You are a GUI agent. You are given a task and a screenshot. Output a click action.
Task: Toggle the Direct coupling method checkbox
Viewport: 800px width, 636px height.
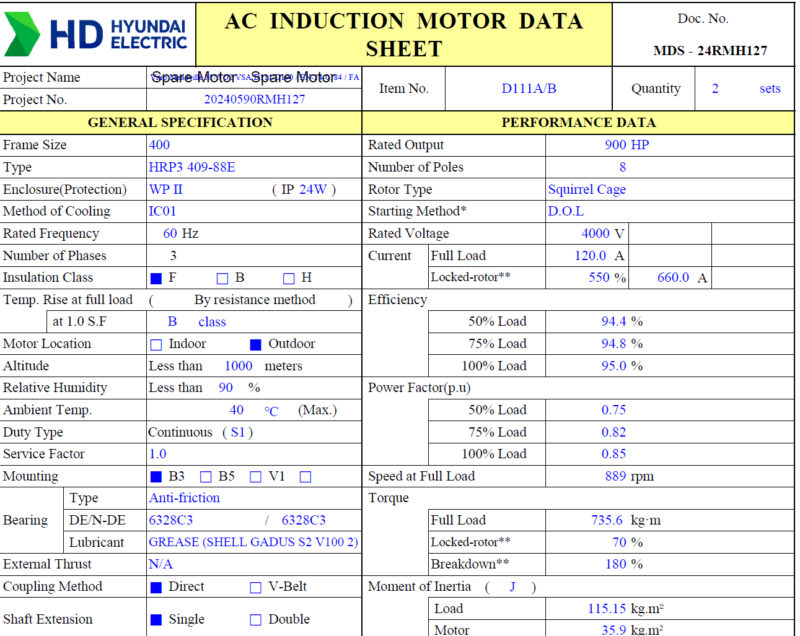[x=155, y=588]
